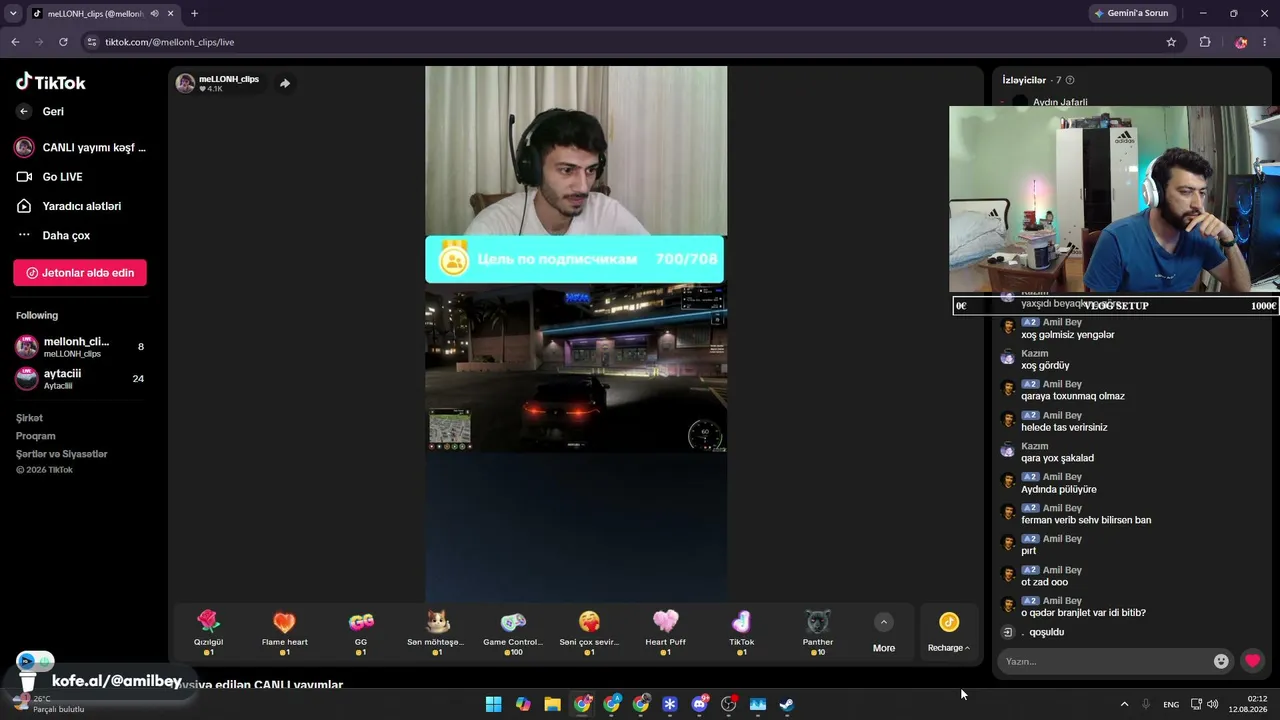Image resolution: width=1280 pixels, height=720 pixels.
Task: Open mellonh_cli... following channel
Action: pyautogui.click(x=80, y=347)
